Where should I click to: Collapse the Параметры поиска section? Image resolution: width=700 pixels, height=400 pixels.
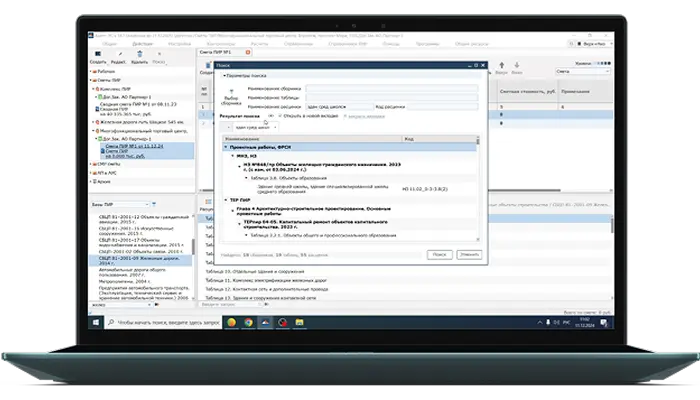(x=224, y=75)
